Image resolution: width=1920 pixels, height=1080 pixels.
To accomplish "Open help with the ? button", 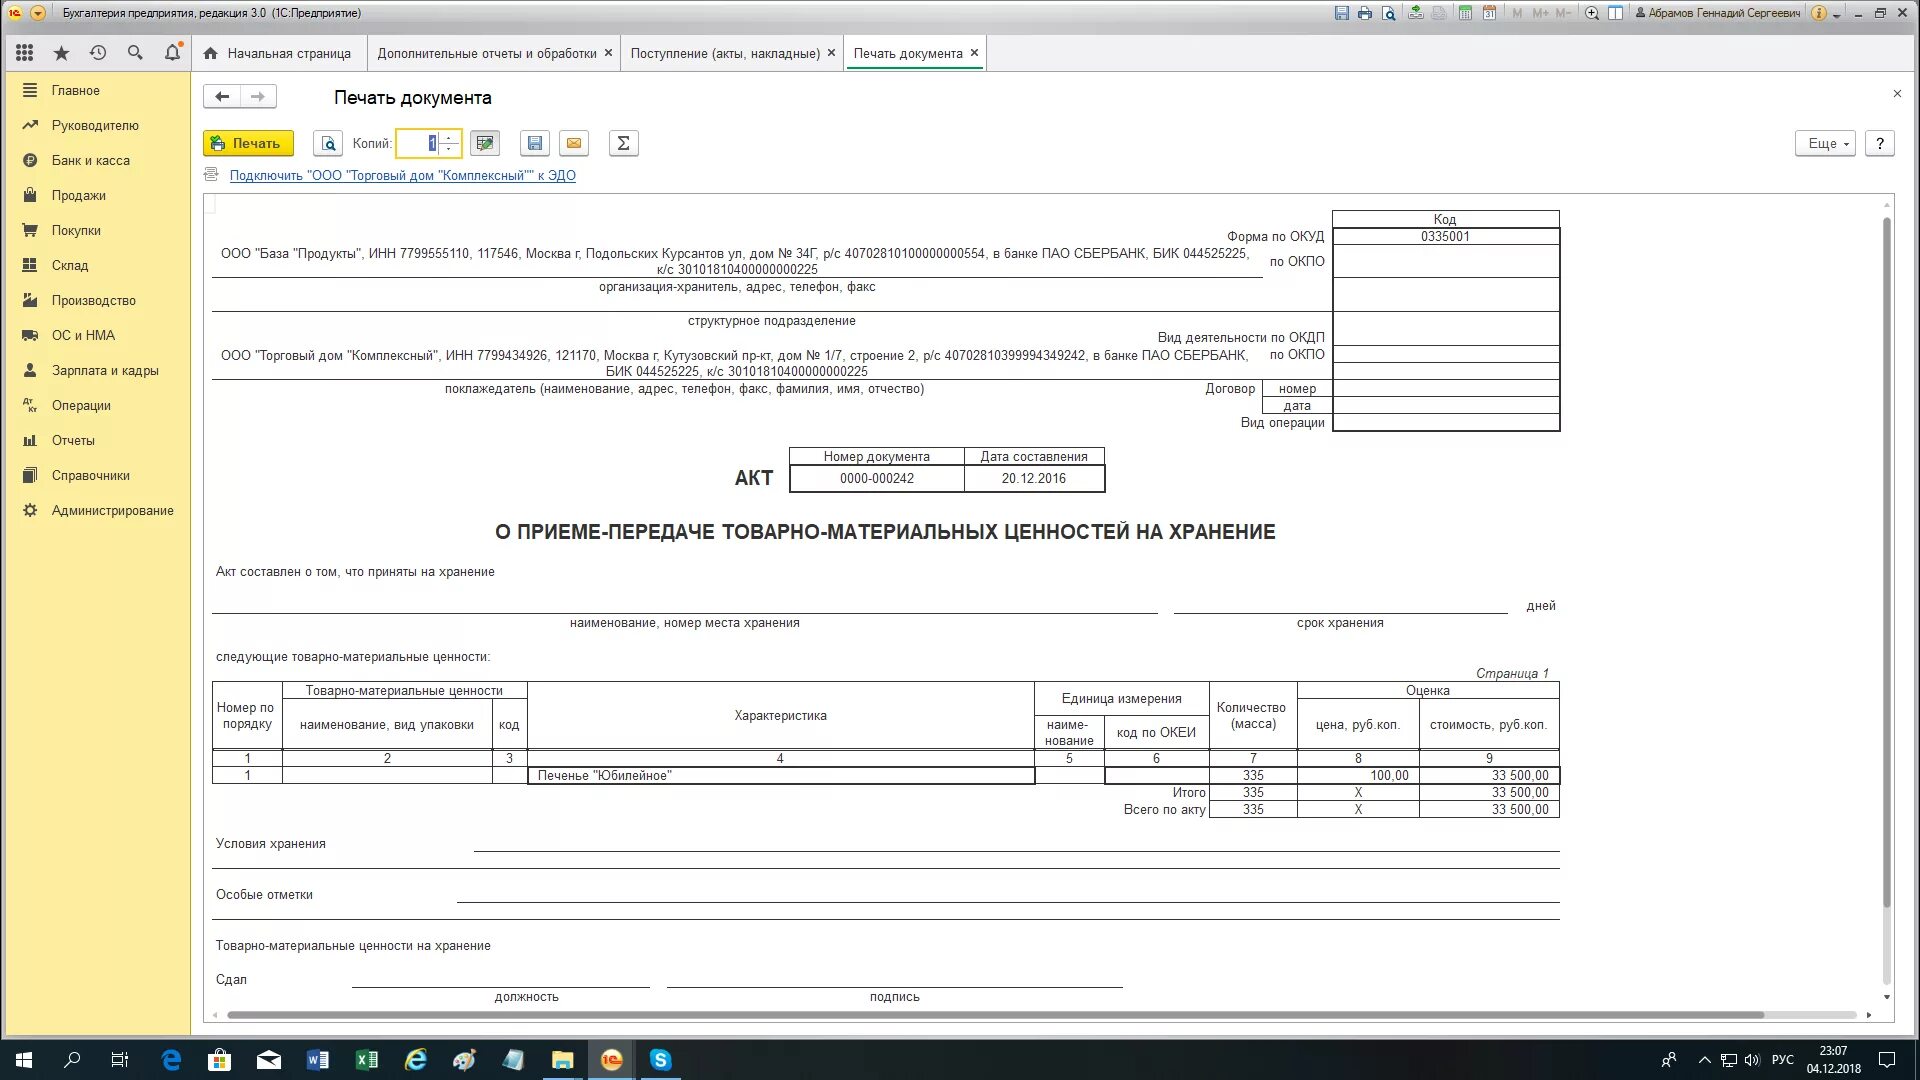I will pos(1880,143).
